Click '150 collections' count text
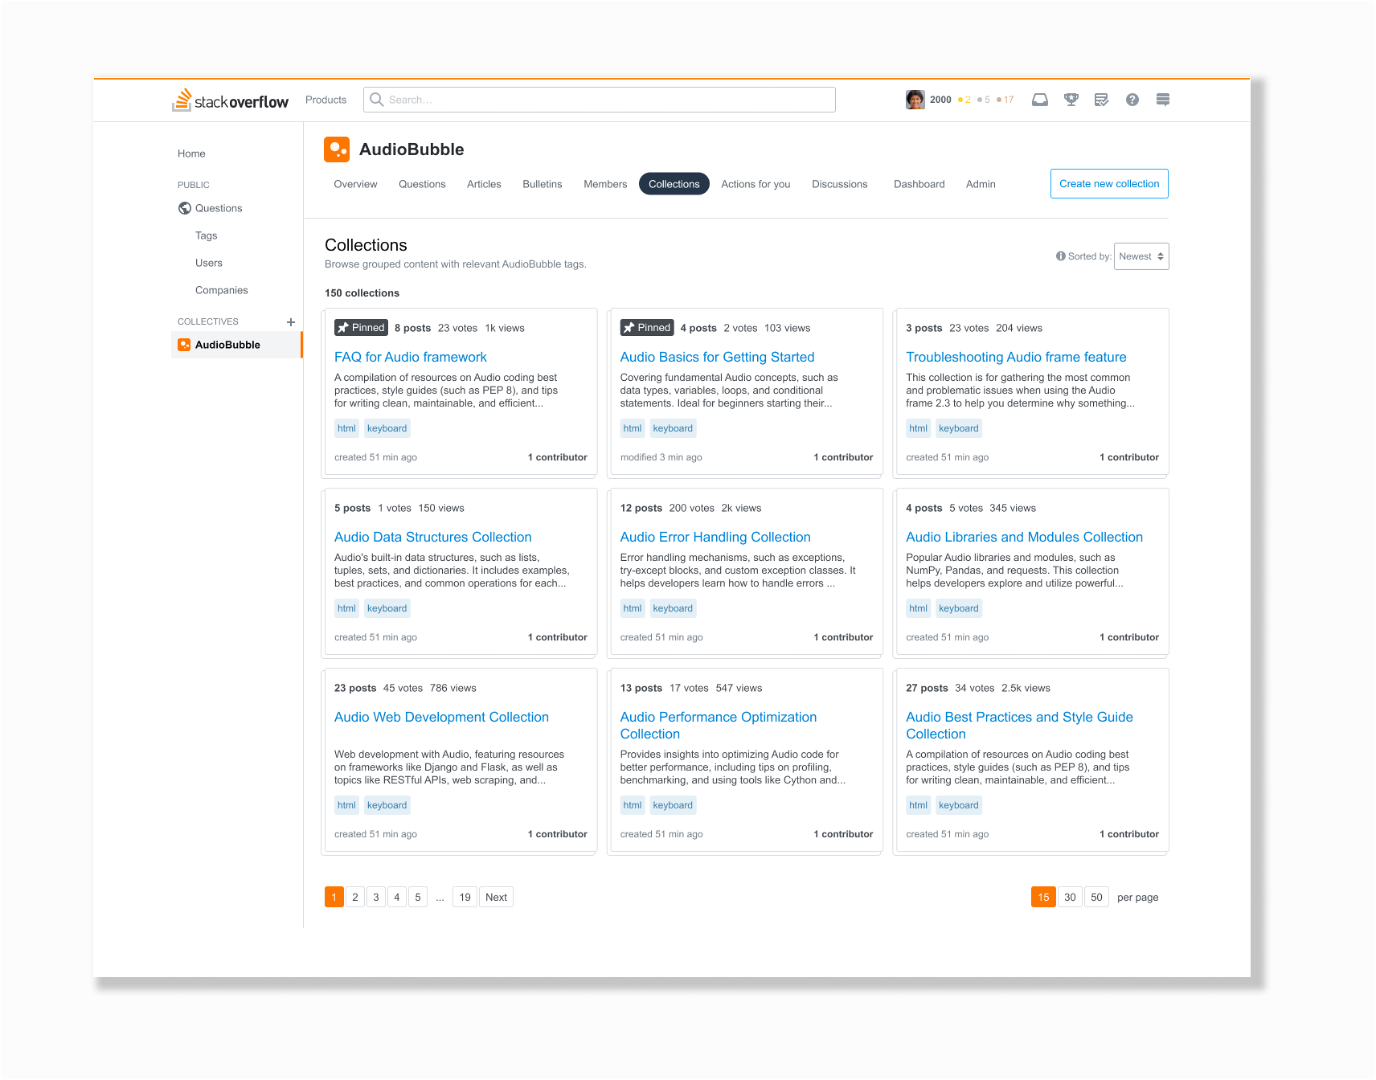This screenshot has height=1080, width=1376. pyautogui.click(x=362, y=293)
